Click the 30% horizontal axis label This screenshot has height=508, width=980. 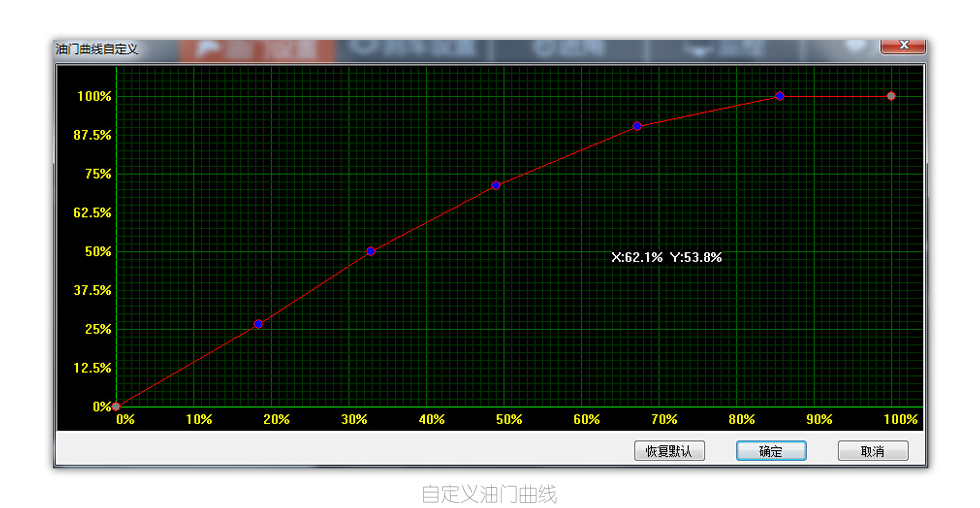[354, 419]
